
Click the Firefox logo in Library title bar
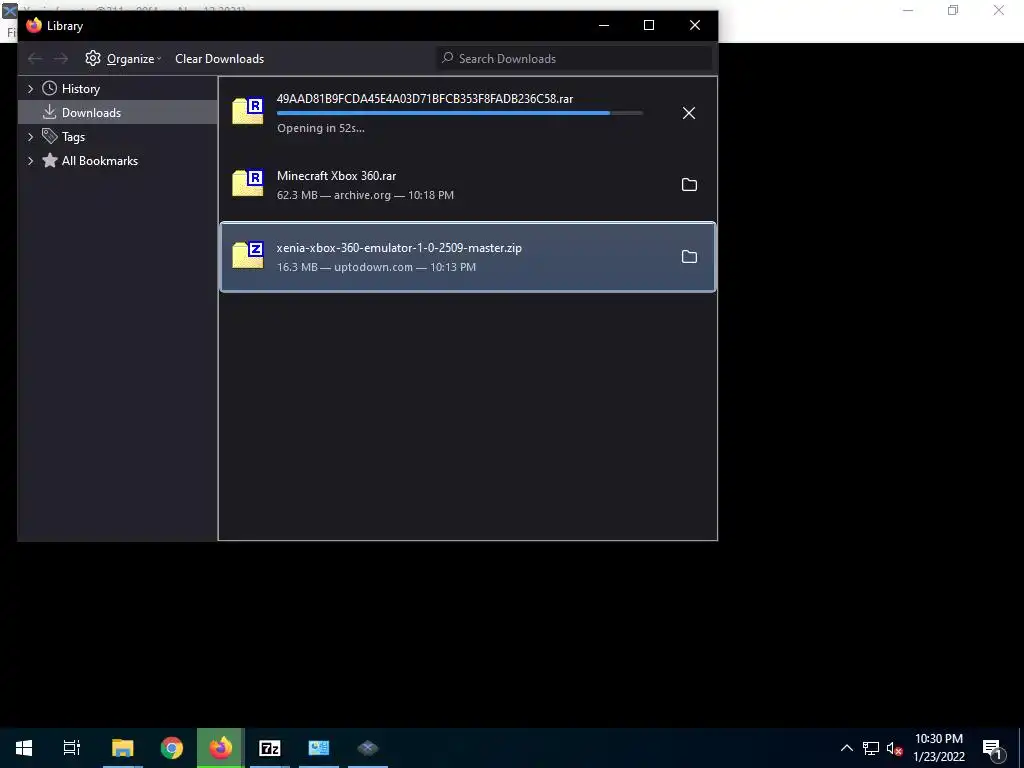click(x=34, y=25)
